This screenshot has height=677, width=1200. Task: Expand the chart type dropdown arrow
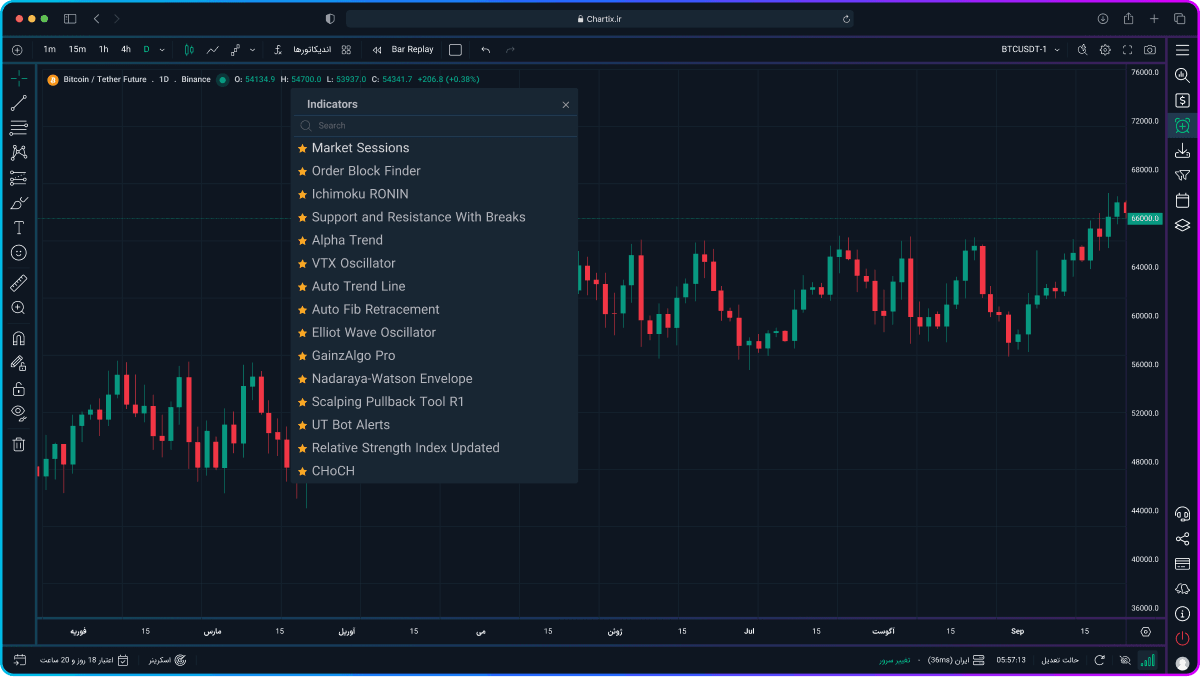(x=252, y=49)
